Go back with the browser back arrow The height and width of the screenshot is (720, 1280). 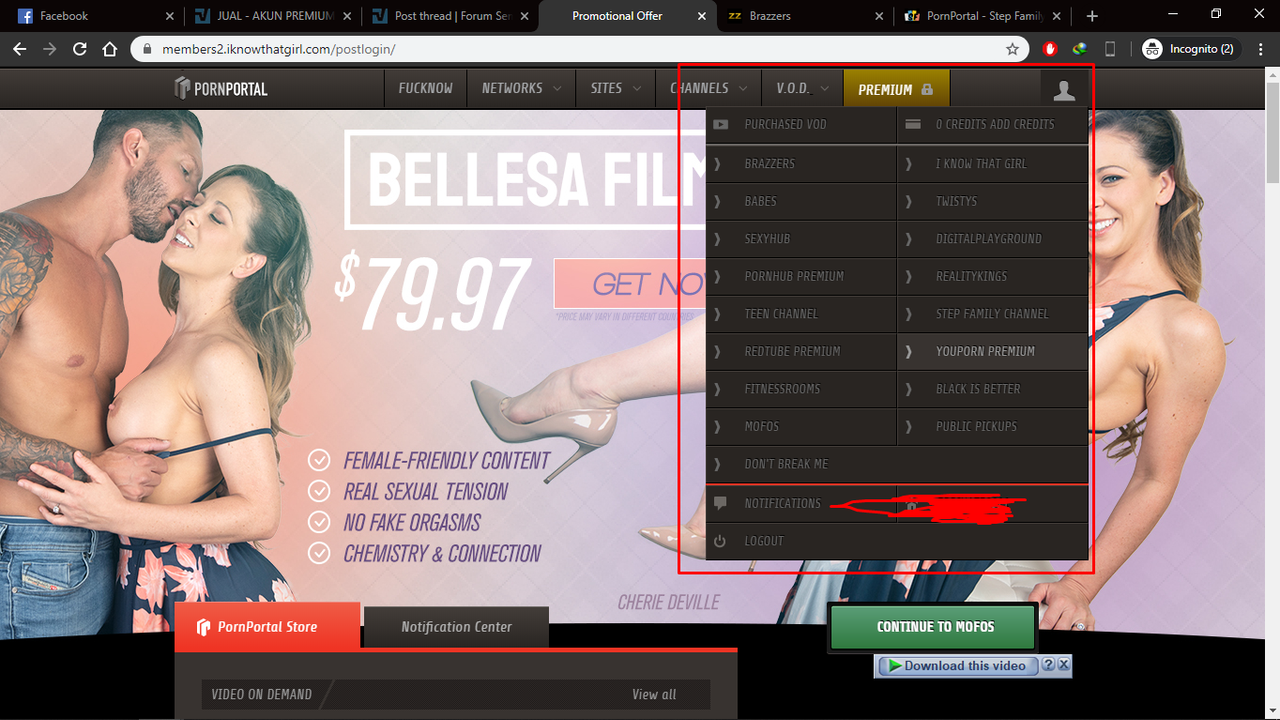(x=19, y=49)
